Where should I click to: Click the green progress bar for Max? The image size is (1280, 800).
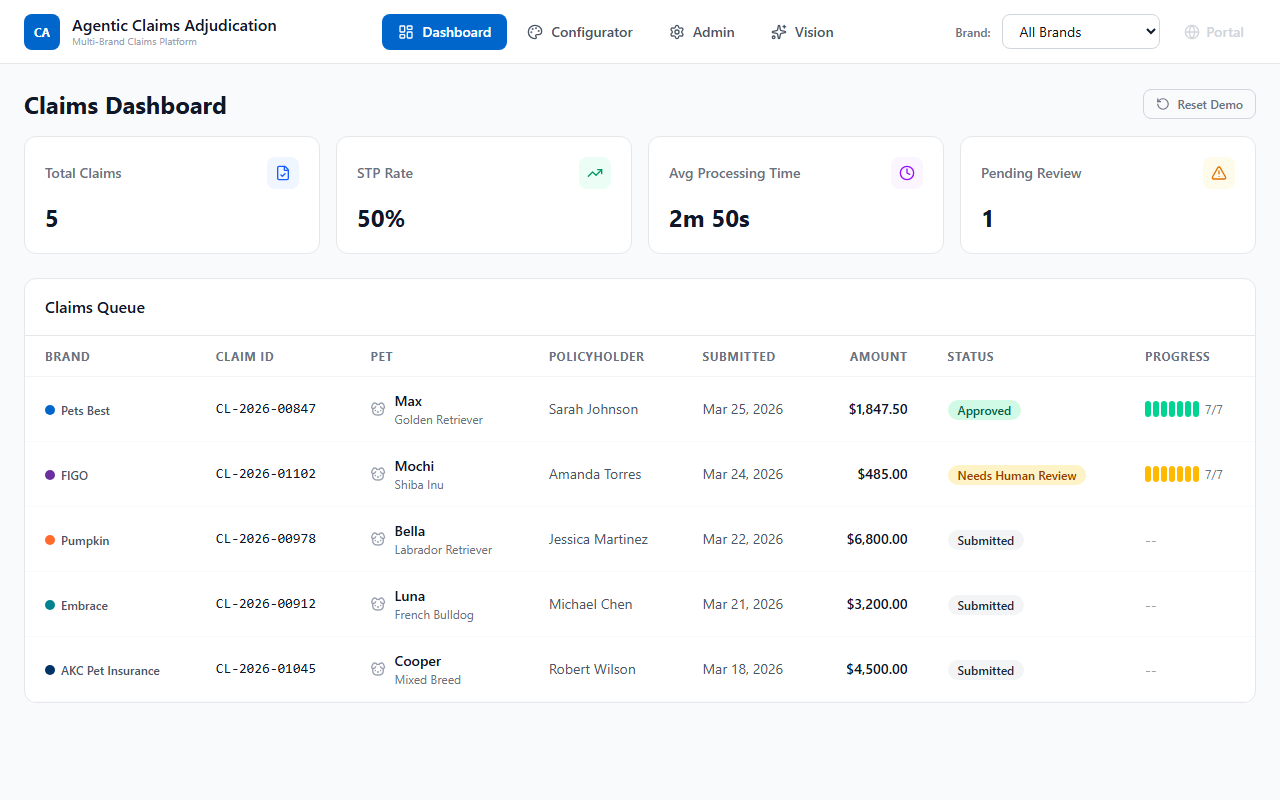tap(1171, 409)
